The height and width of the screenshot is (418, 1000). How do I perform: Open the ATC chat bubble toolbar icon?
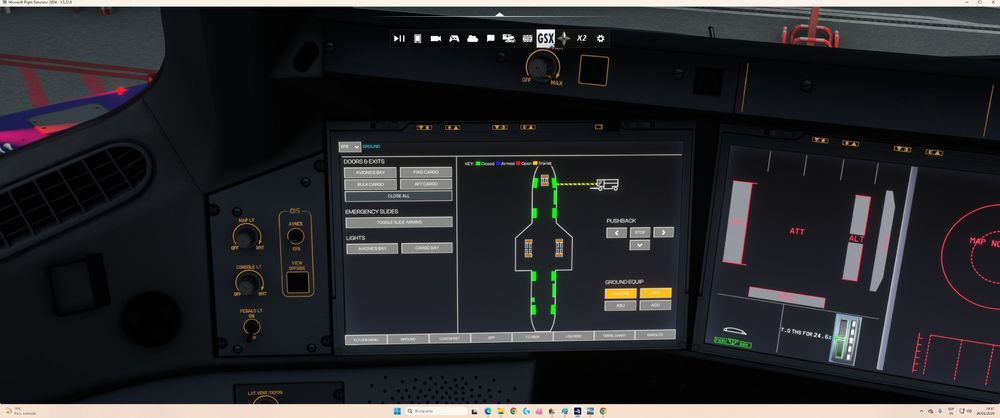[490, 38]
